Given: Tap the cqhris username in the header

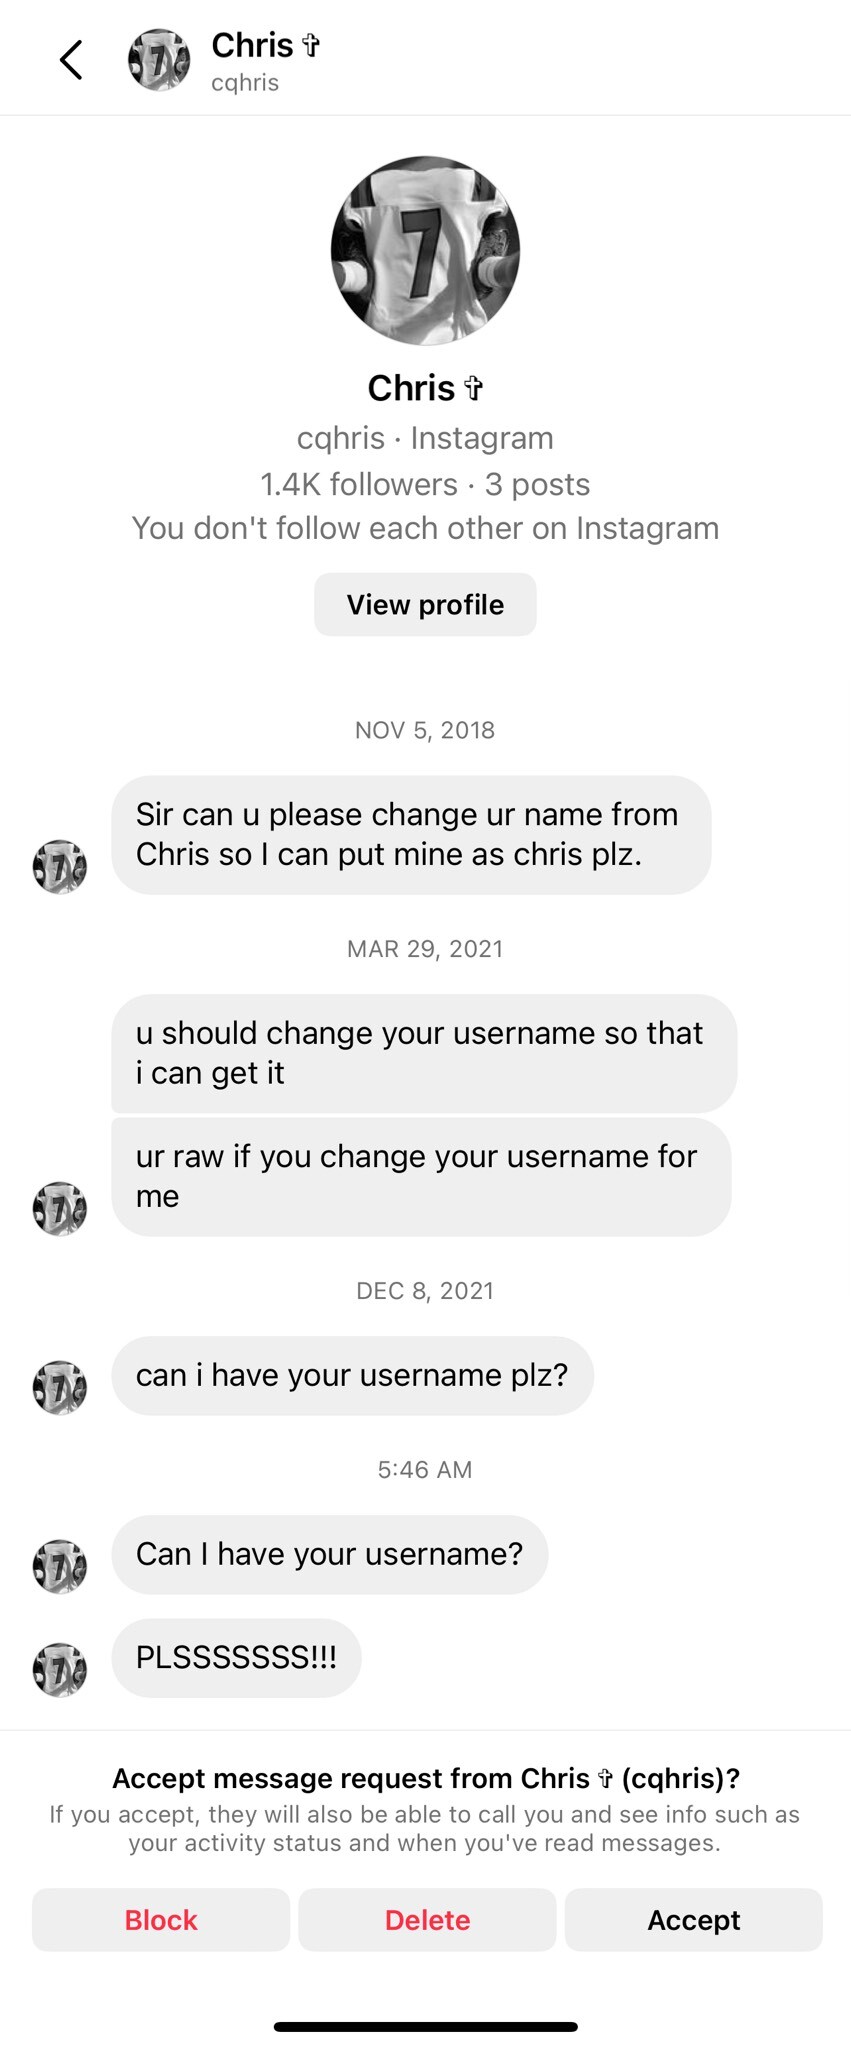Looking at the screenshot, I should (x=245, y=83).
